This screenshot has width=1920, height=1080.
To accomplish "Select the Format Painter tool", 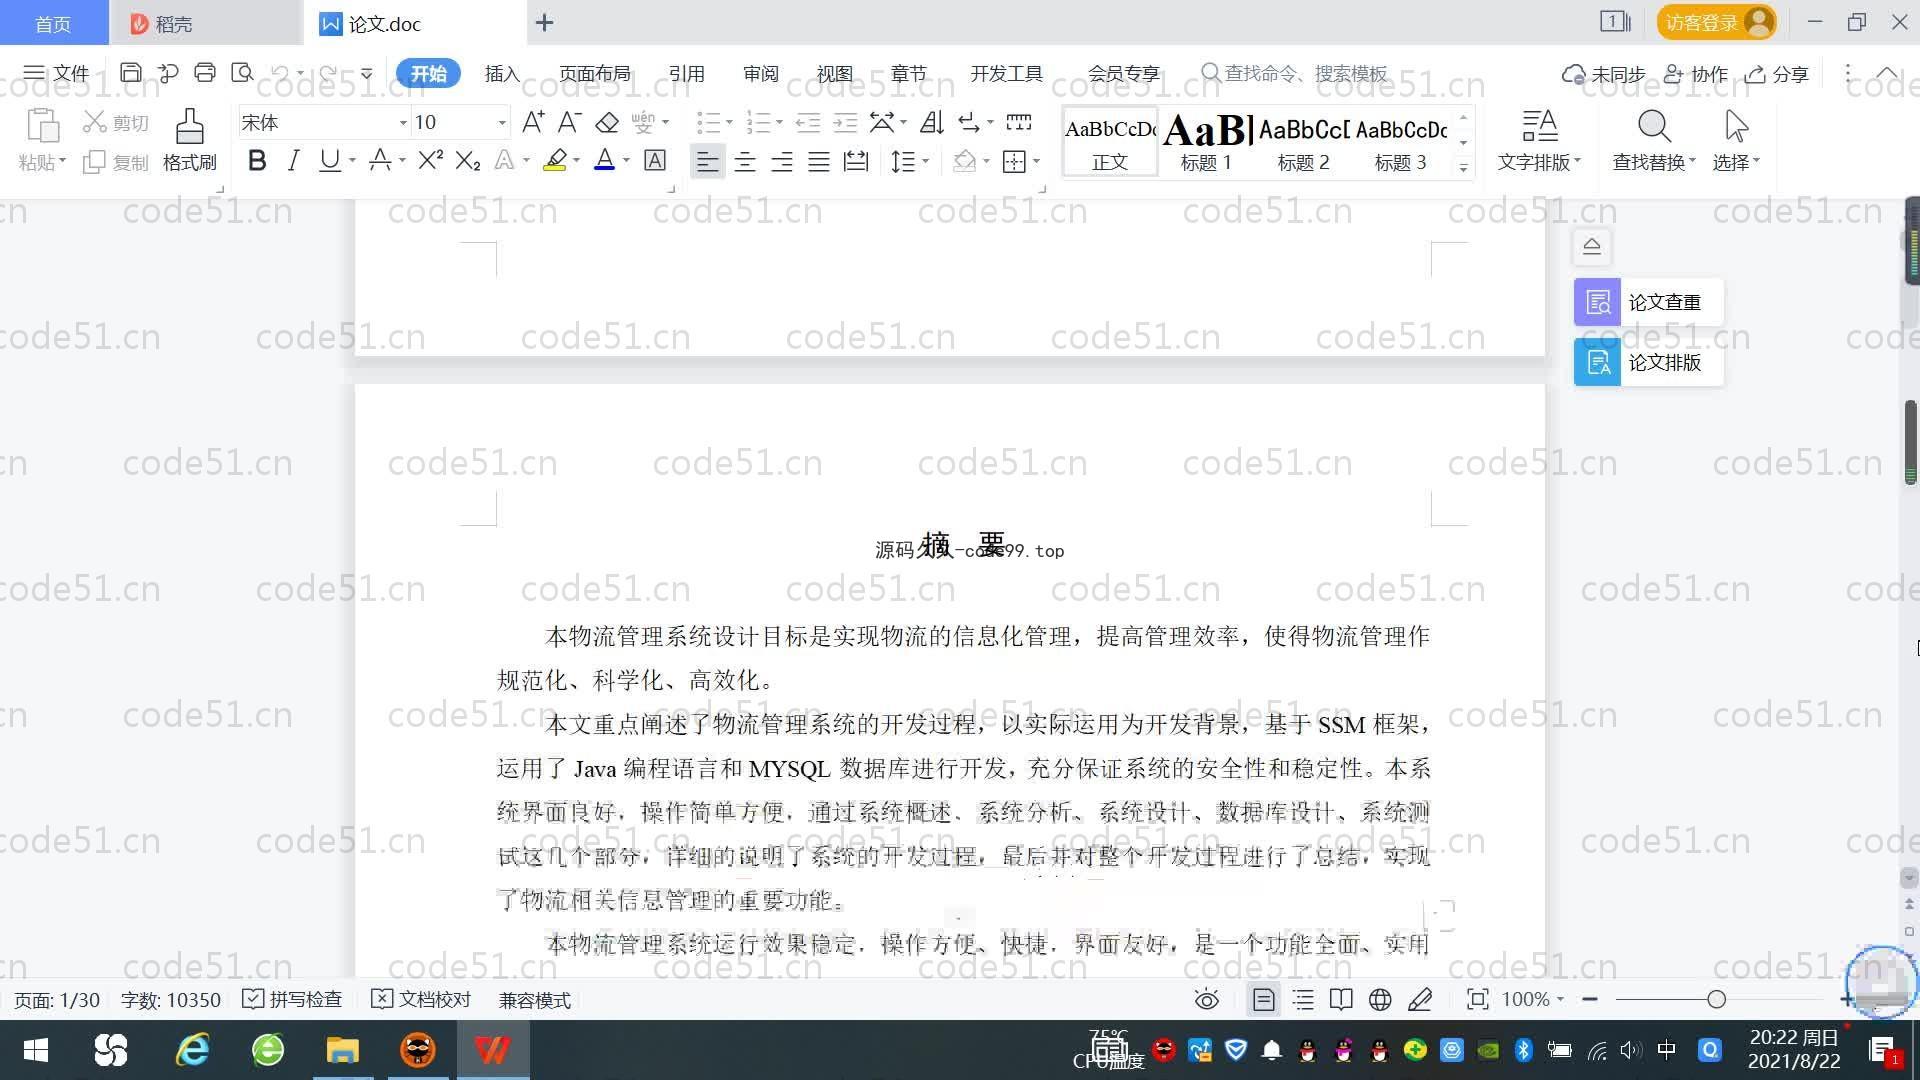I will tap(190, 140).
